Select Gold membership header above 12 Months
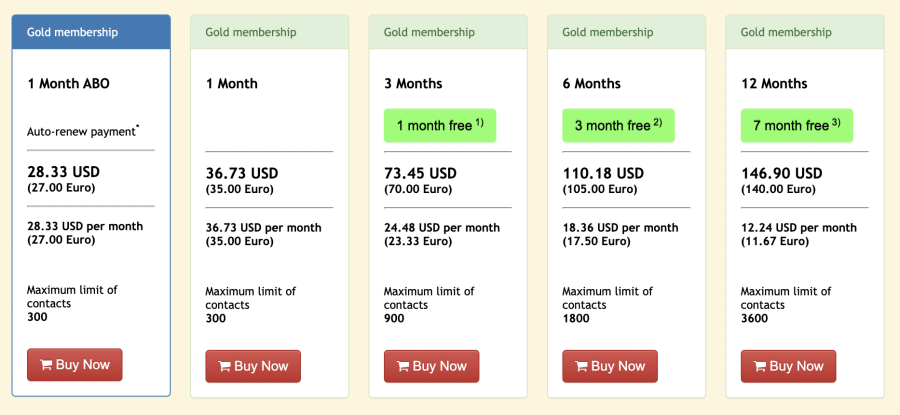 805,32
